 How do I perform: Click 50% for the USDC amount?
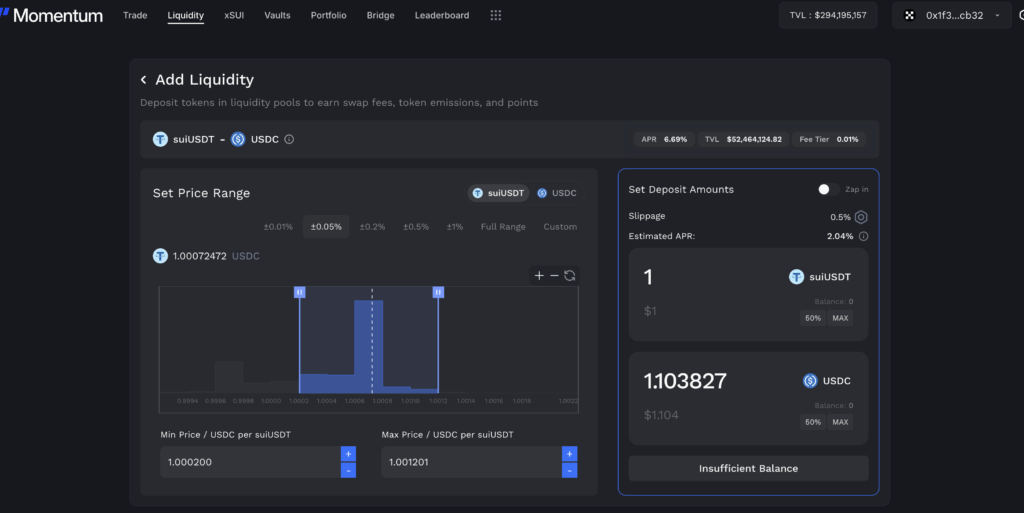click(813, 422)
